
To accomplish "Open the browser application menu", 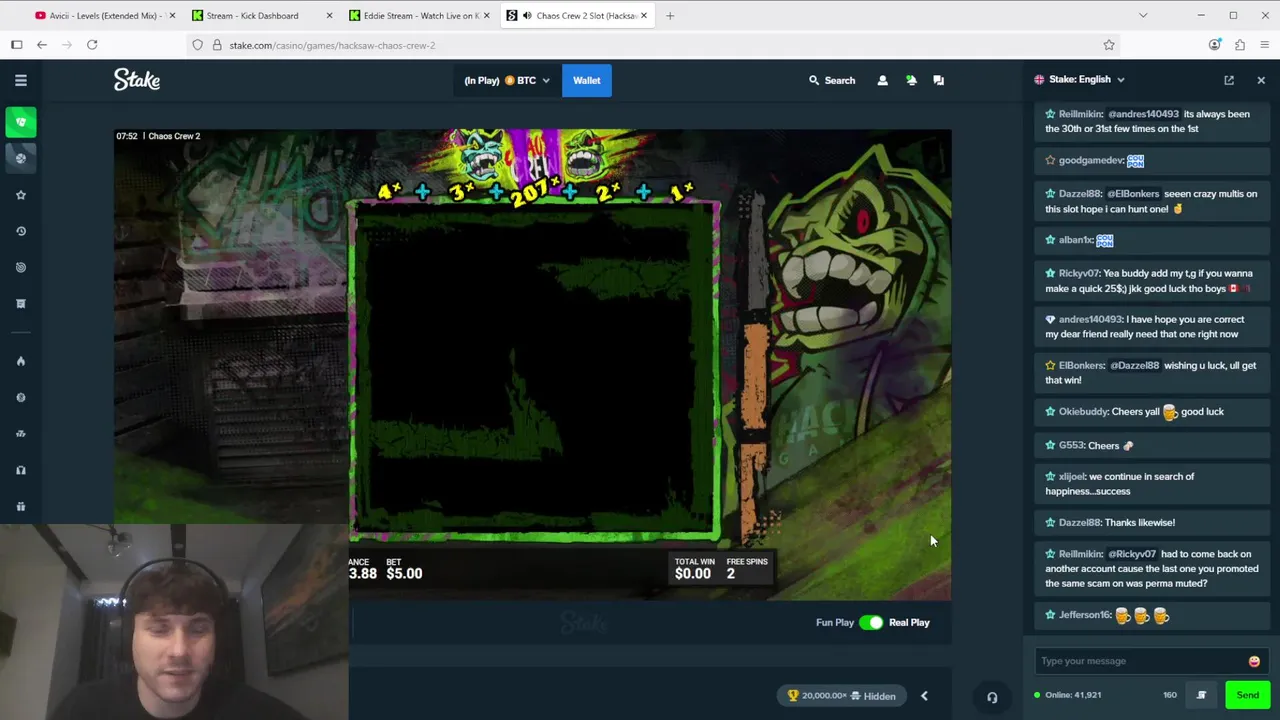I will [1265, 45].
